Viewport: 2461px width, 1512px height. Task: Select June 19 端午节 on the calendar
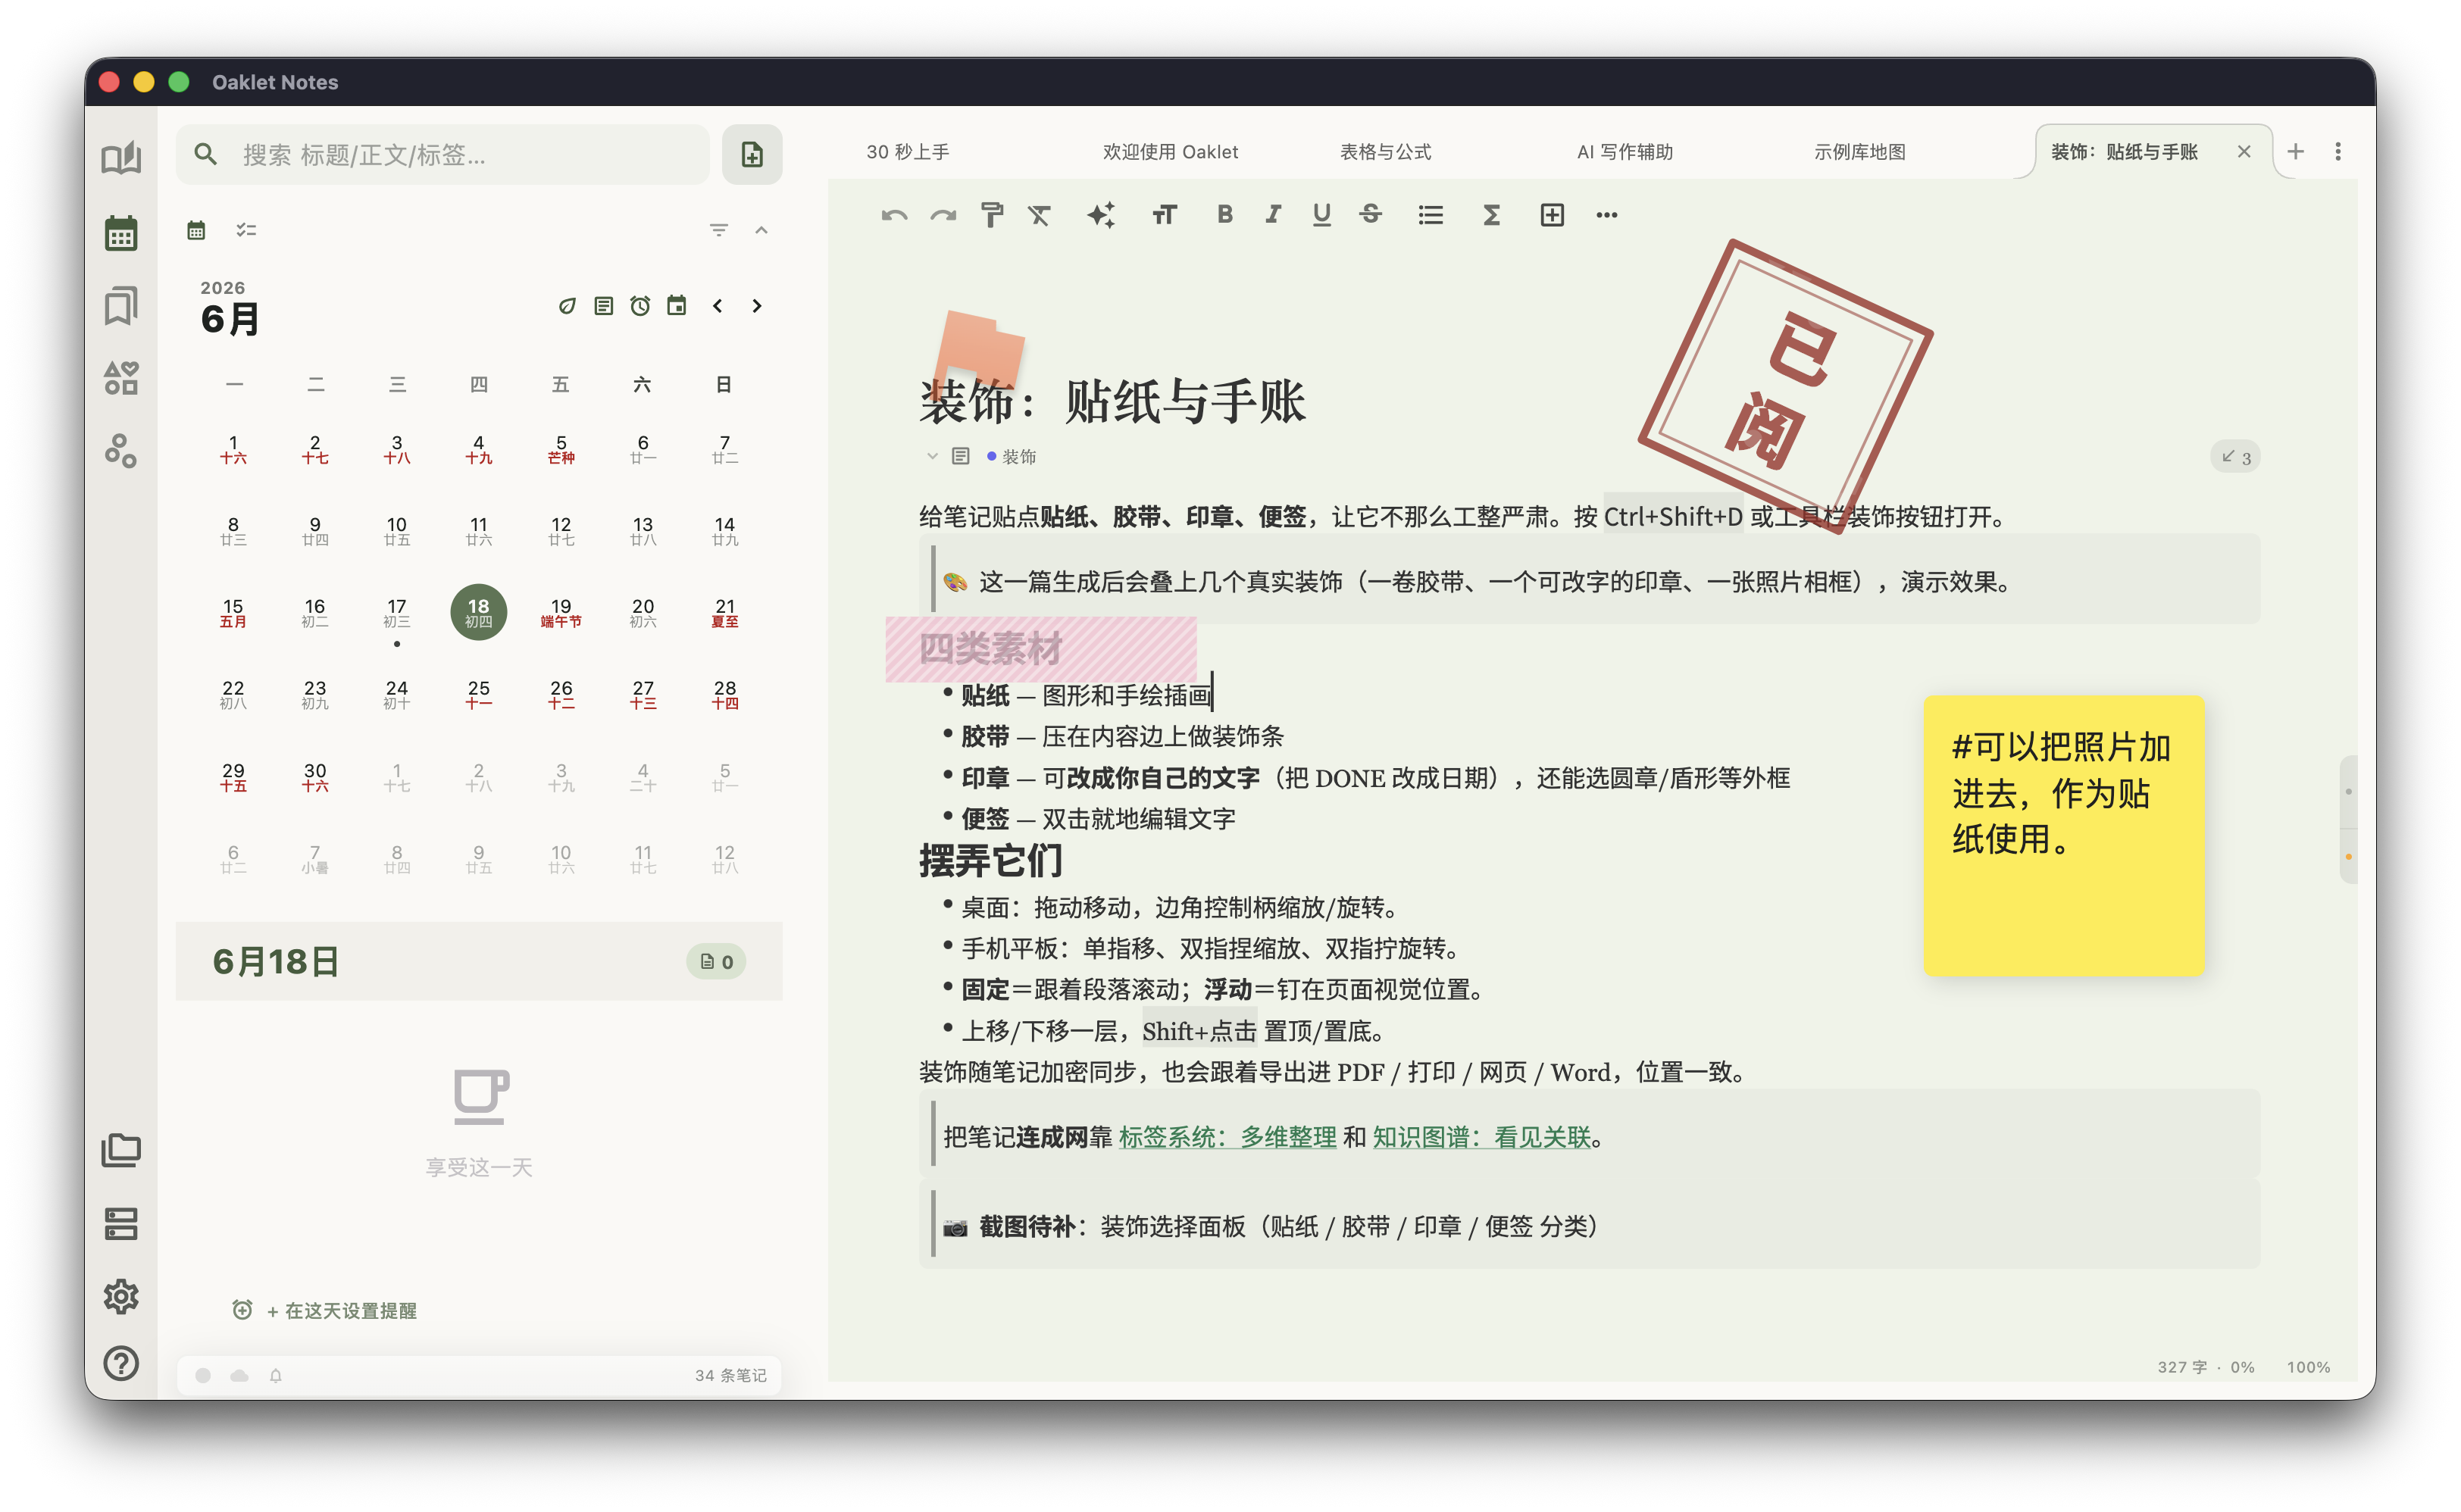click(561, 612)
